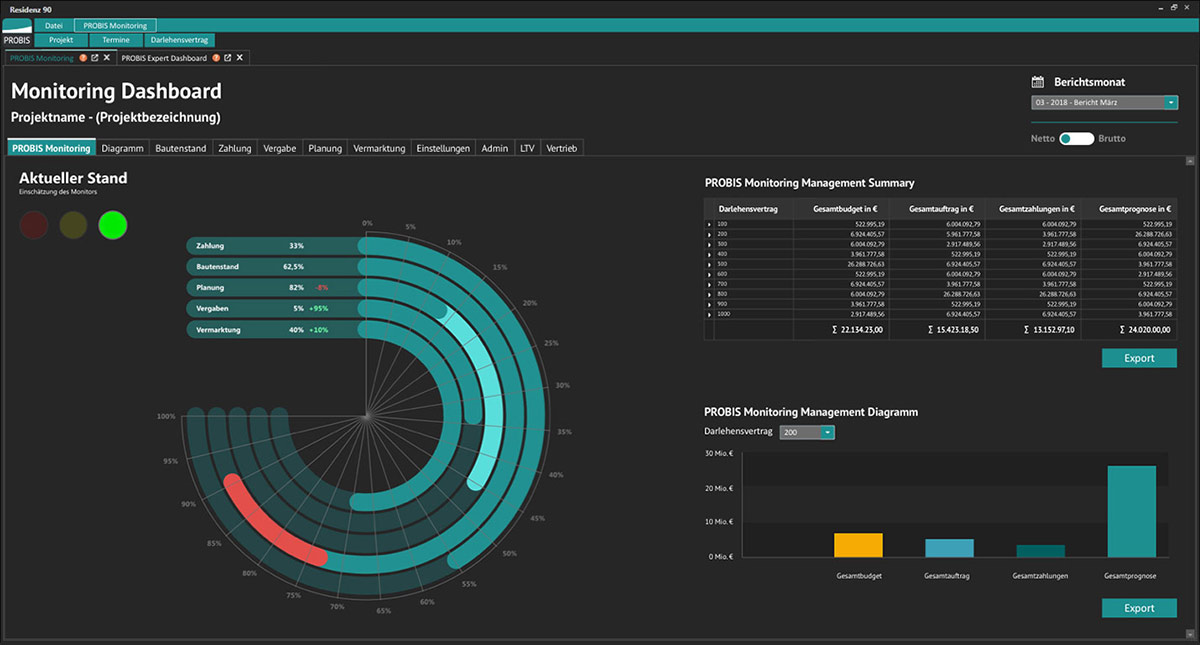The image size is (1200, 645).
Task: Select the red status light indicator
Action: [34, 225]
